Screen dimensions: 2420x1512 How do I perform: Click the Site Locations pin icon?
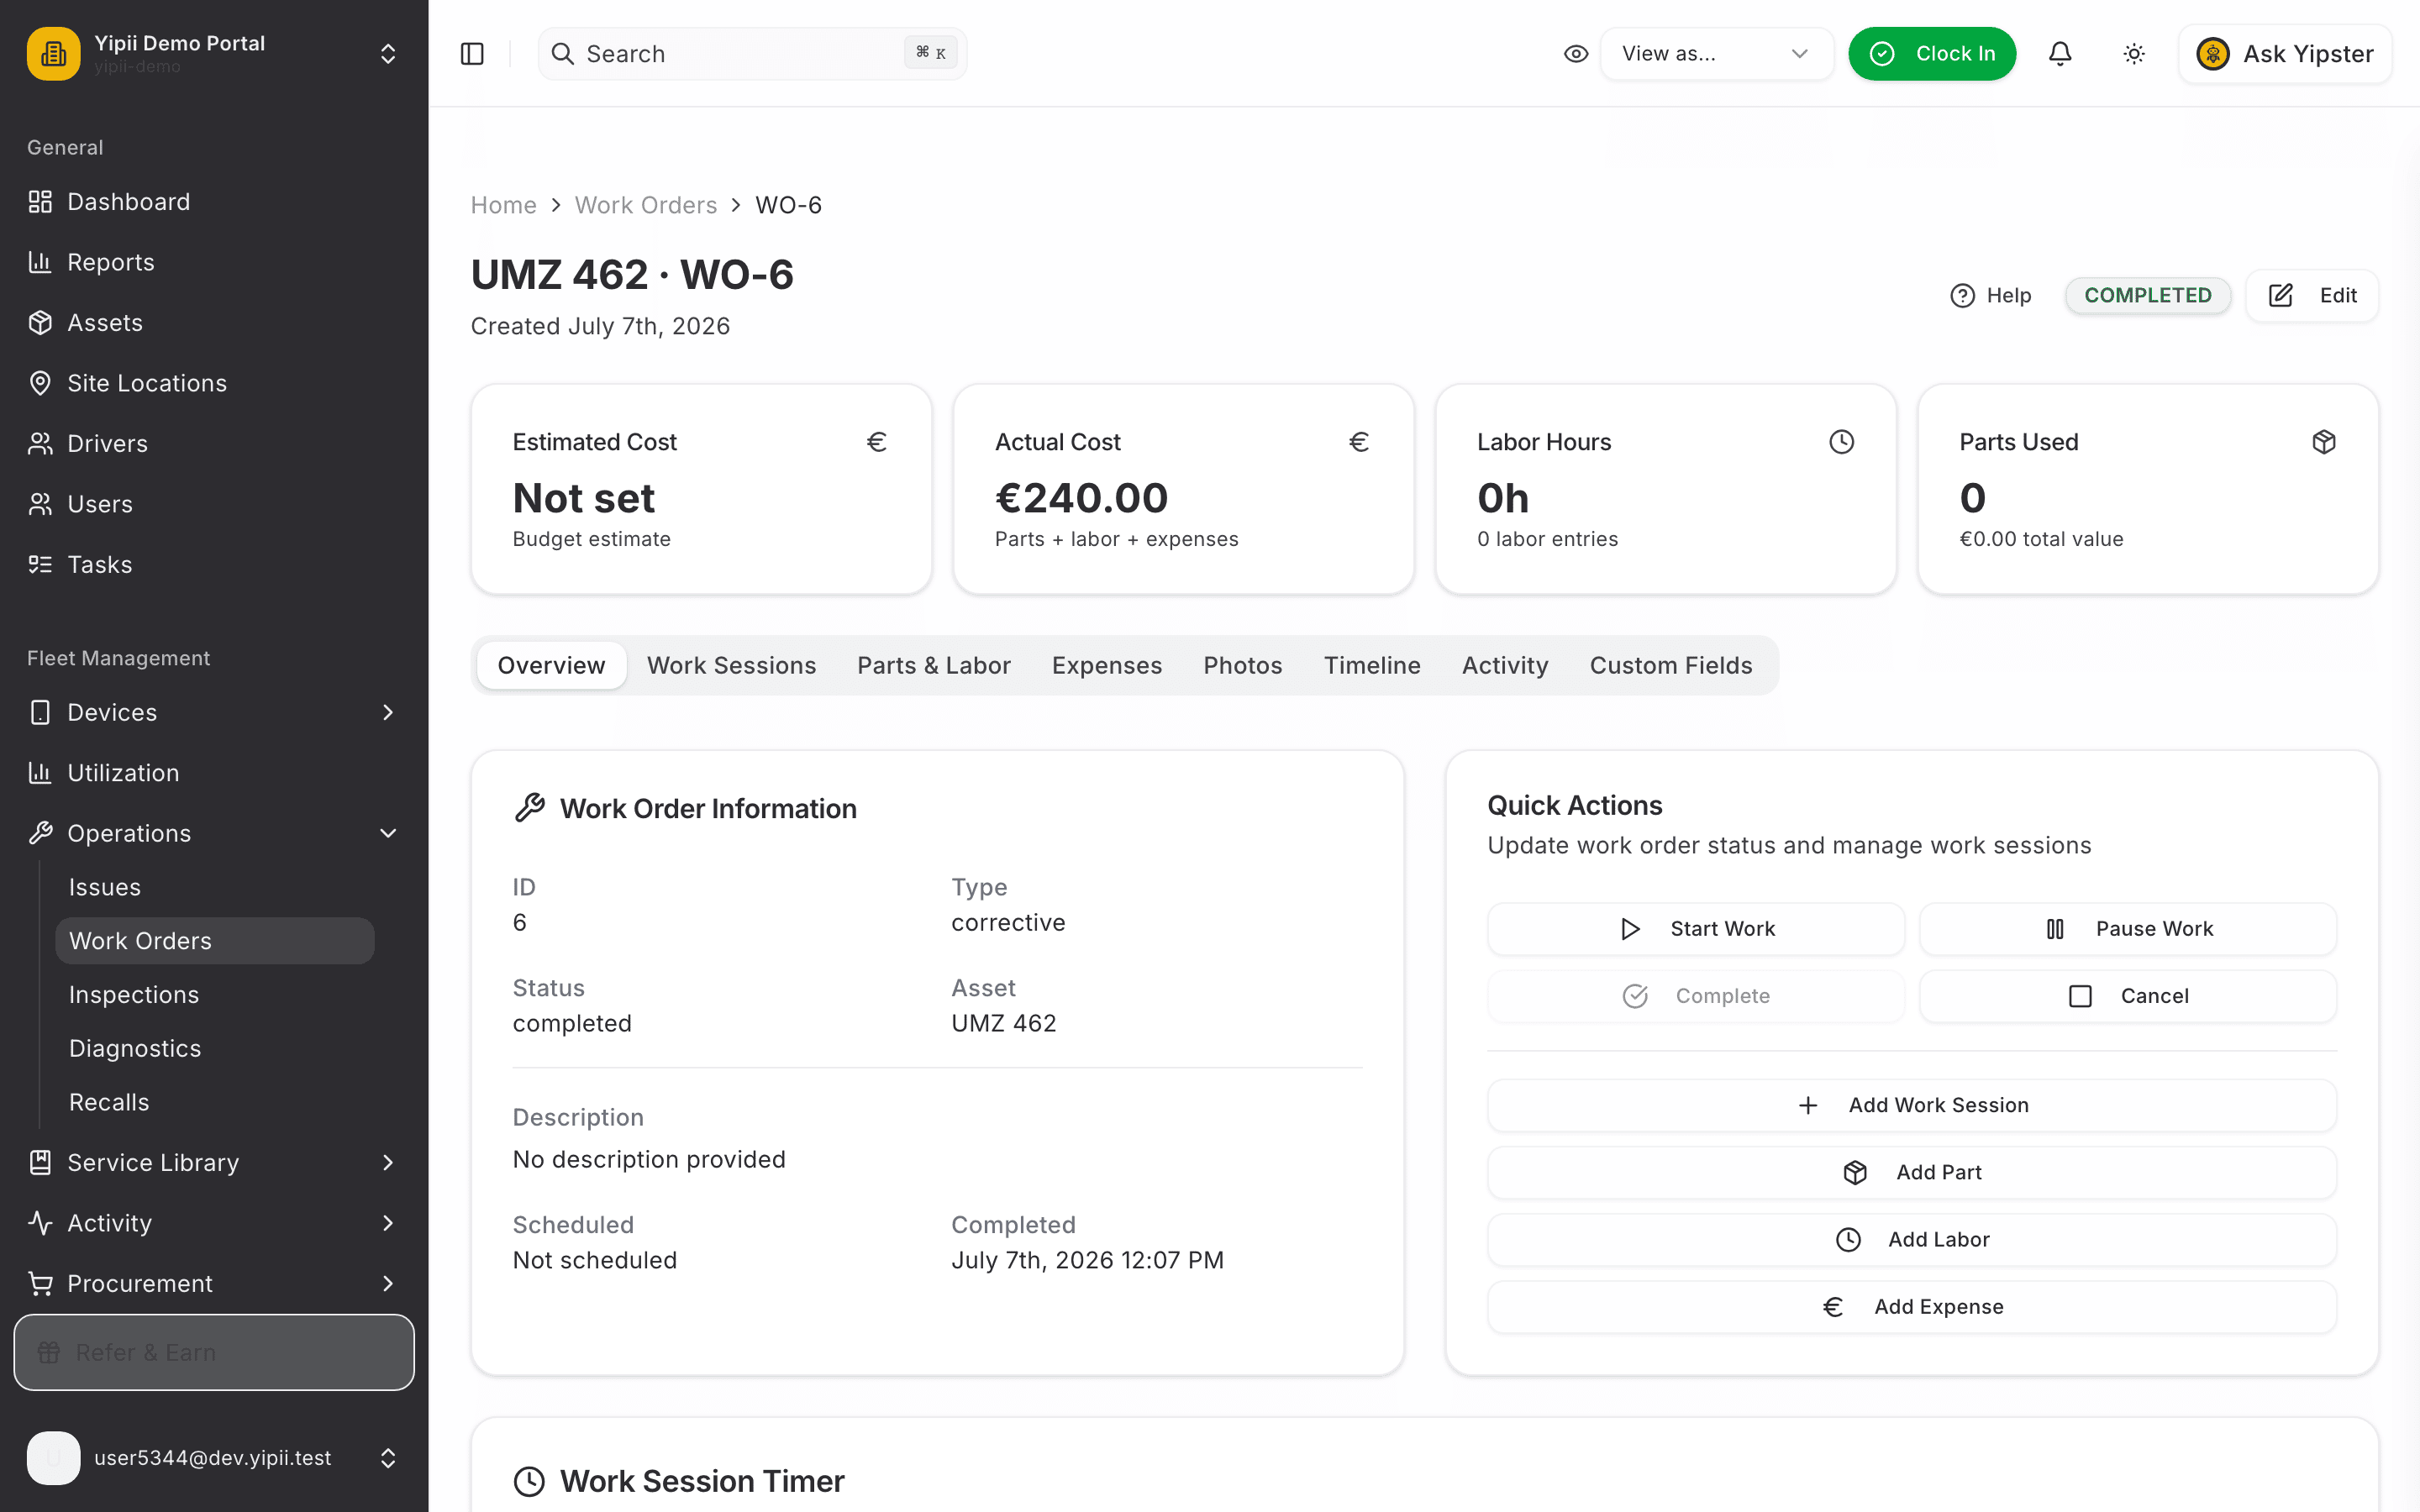(40, 383)
